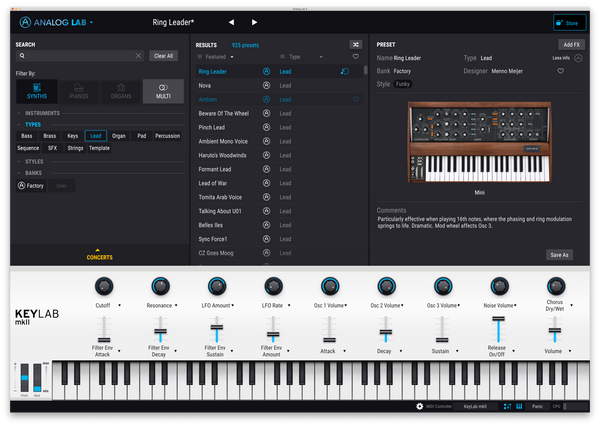
Task: Go to the previous preset arrow
Action: 232,21
